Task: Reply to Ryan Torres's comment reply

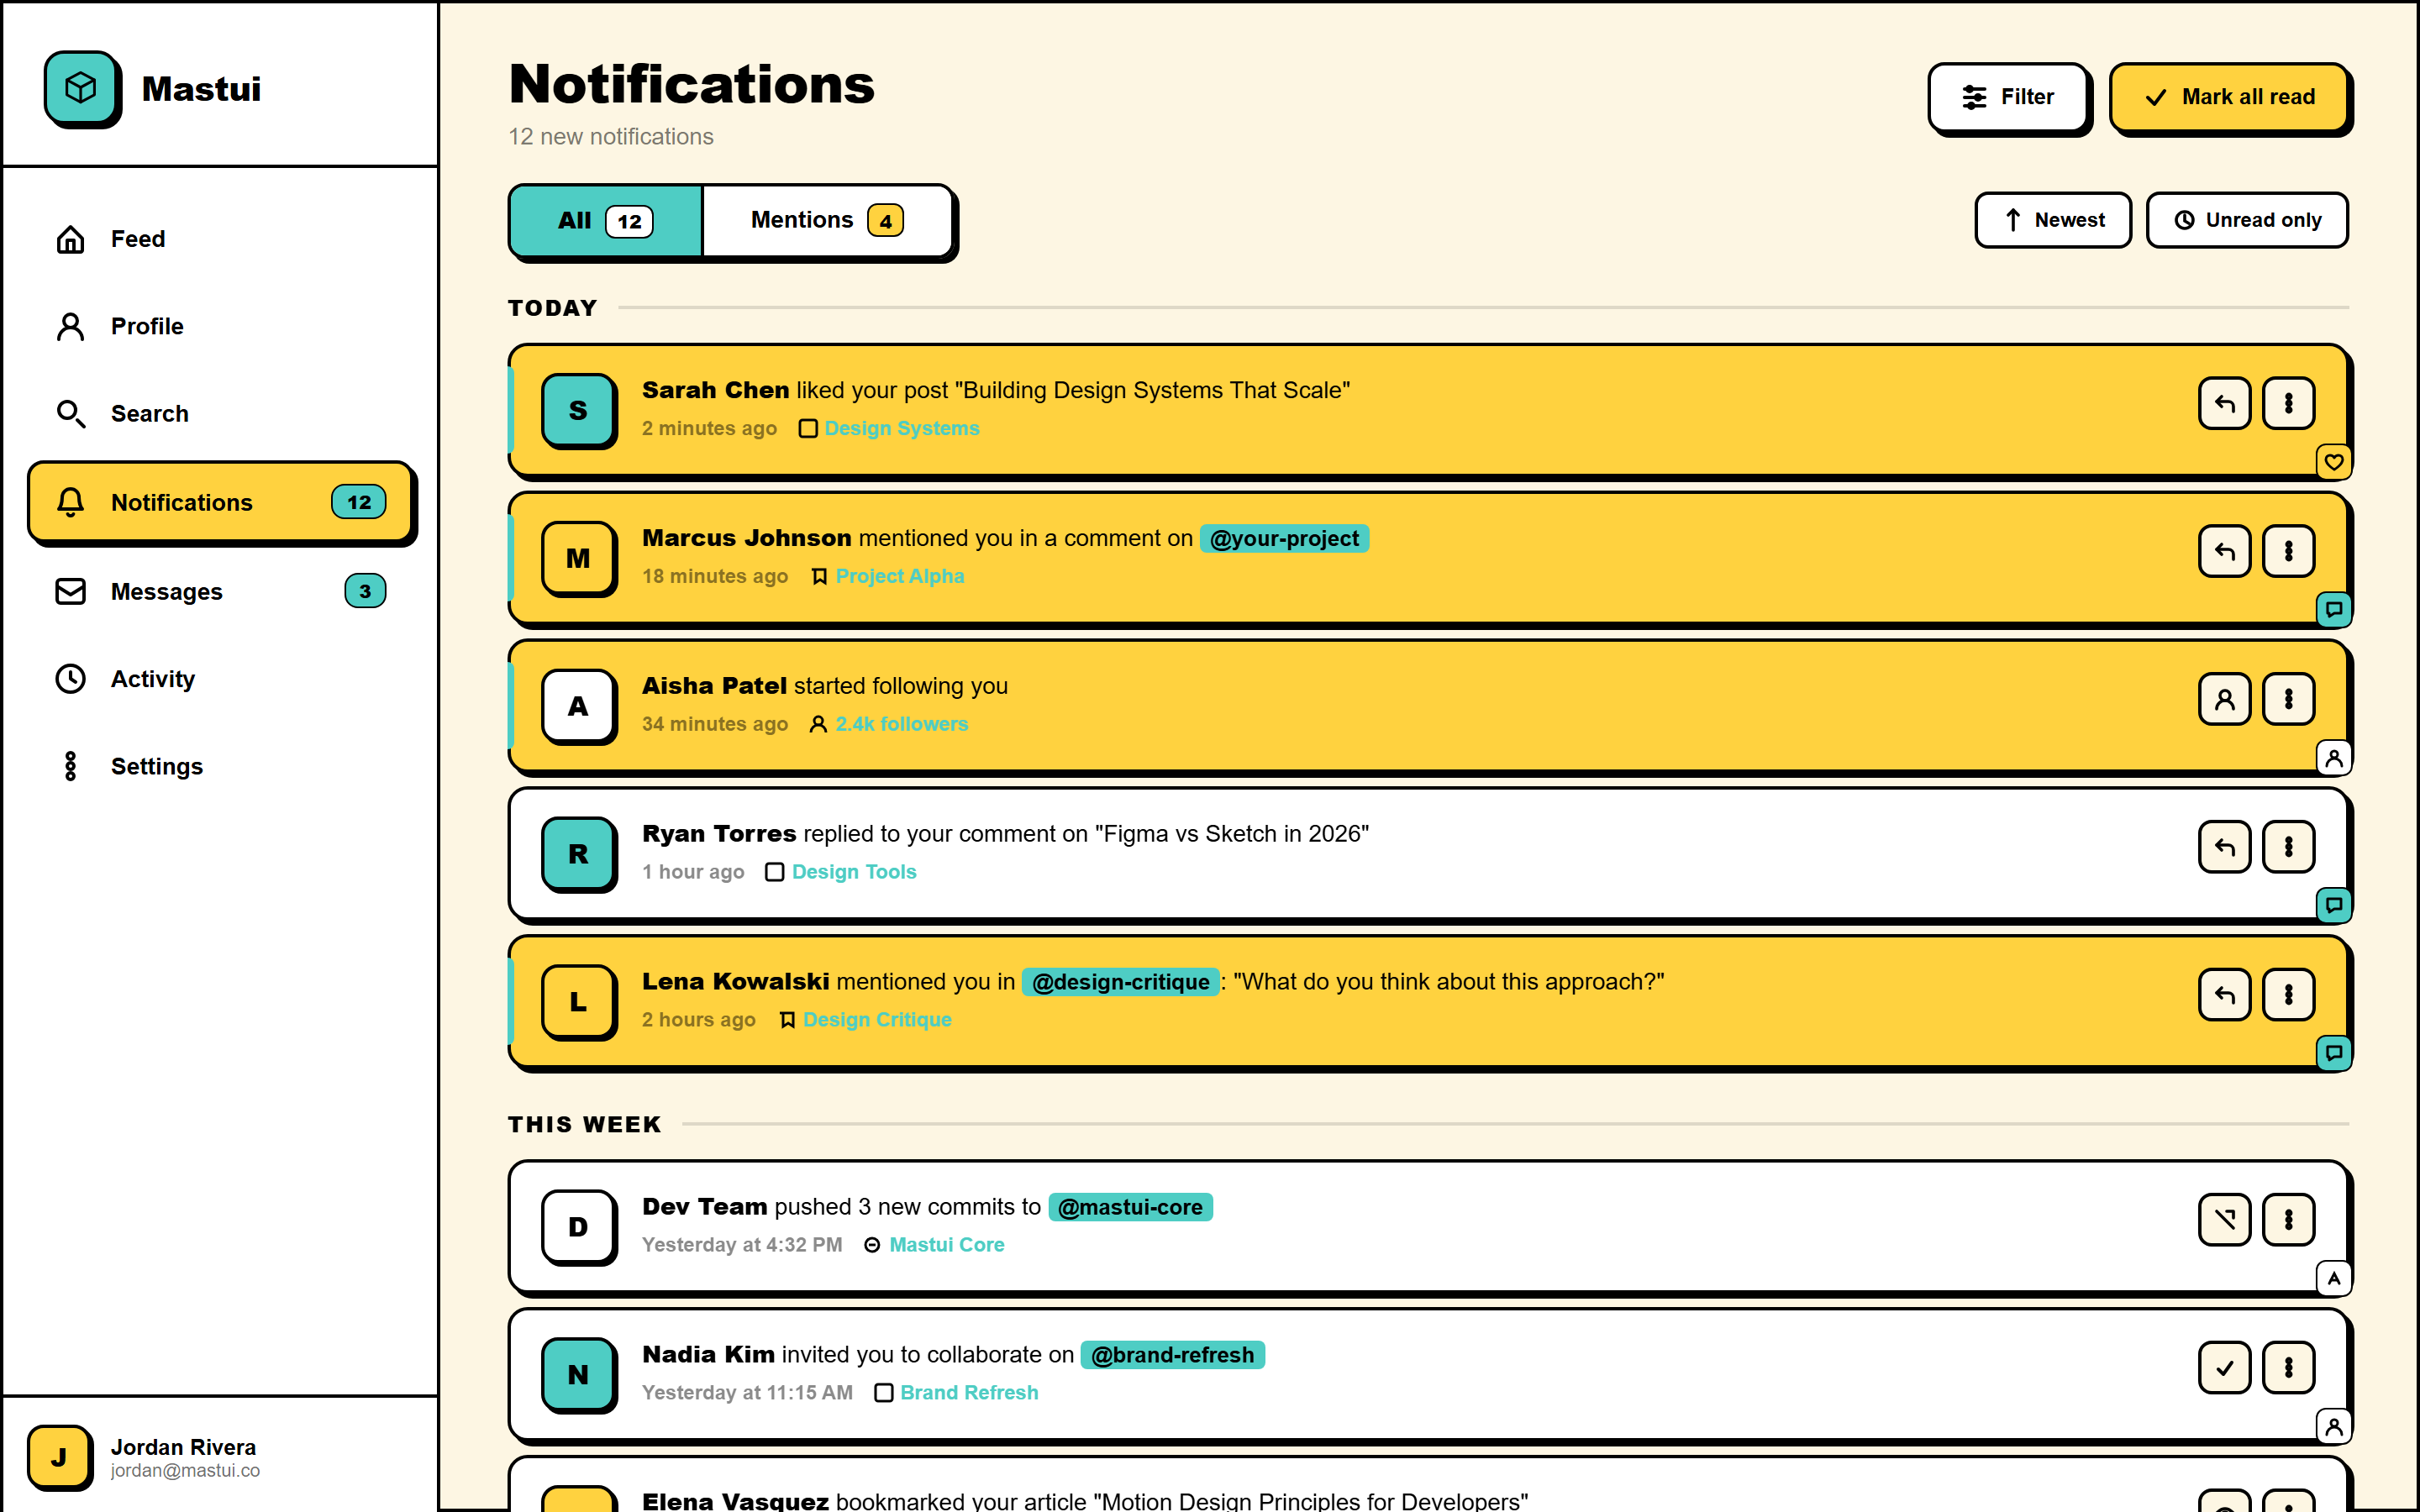Action: [2224, 847]
